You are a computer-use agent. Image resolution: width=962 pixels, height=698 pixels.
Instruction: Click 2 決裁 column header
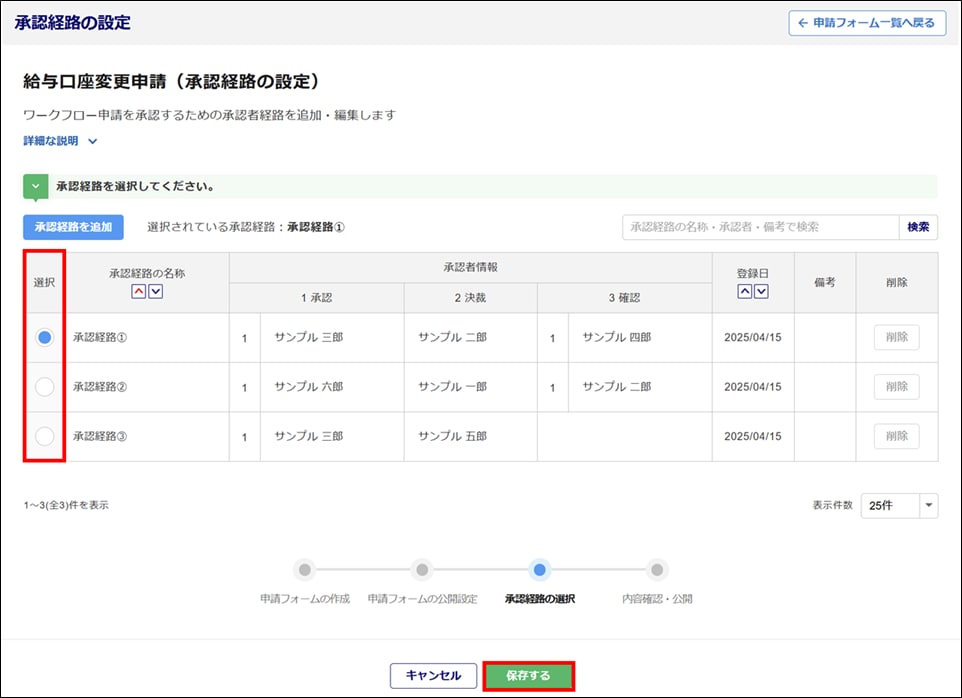(x=471, y=298)
